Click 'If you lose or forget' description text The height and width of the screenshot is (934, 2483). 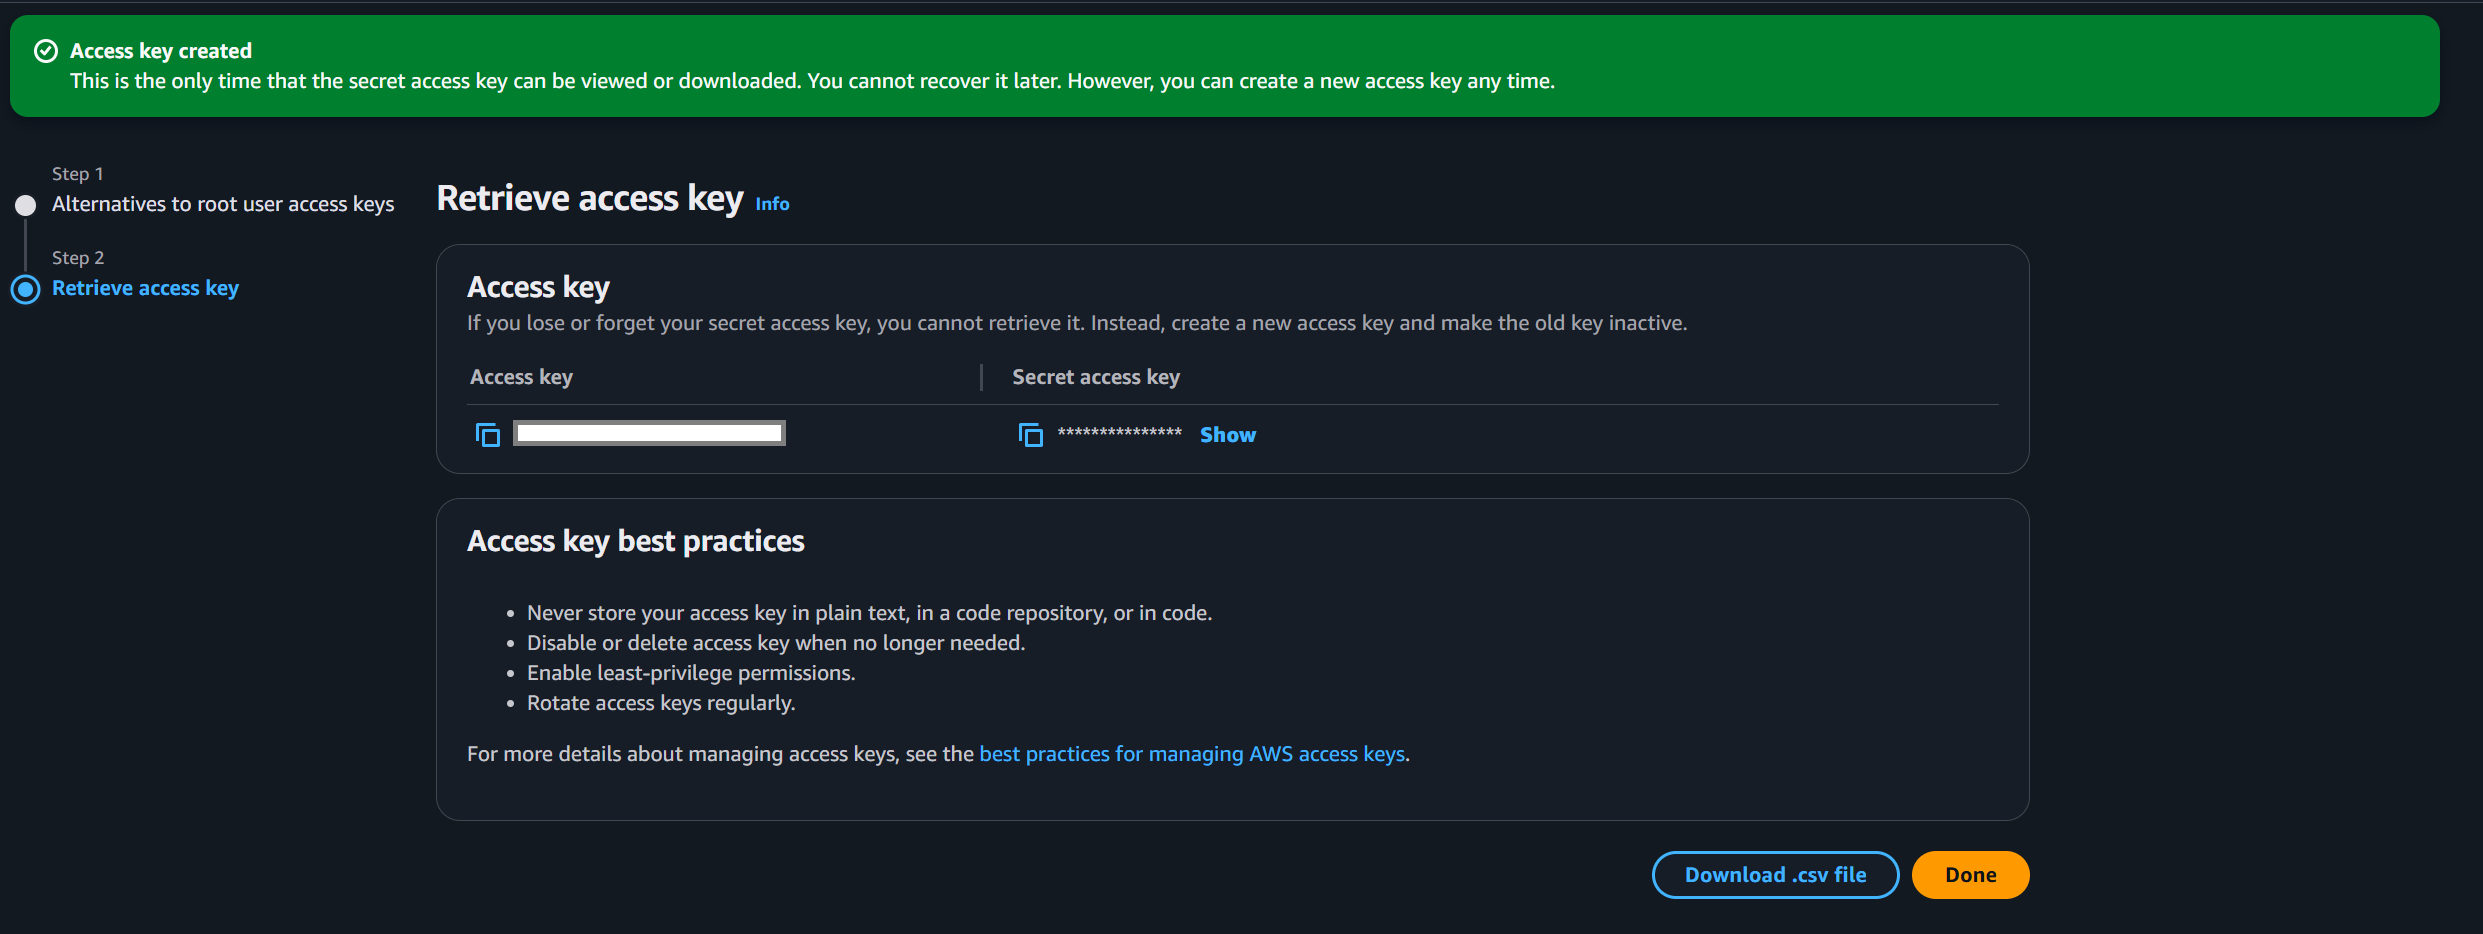coord(1077,323)
